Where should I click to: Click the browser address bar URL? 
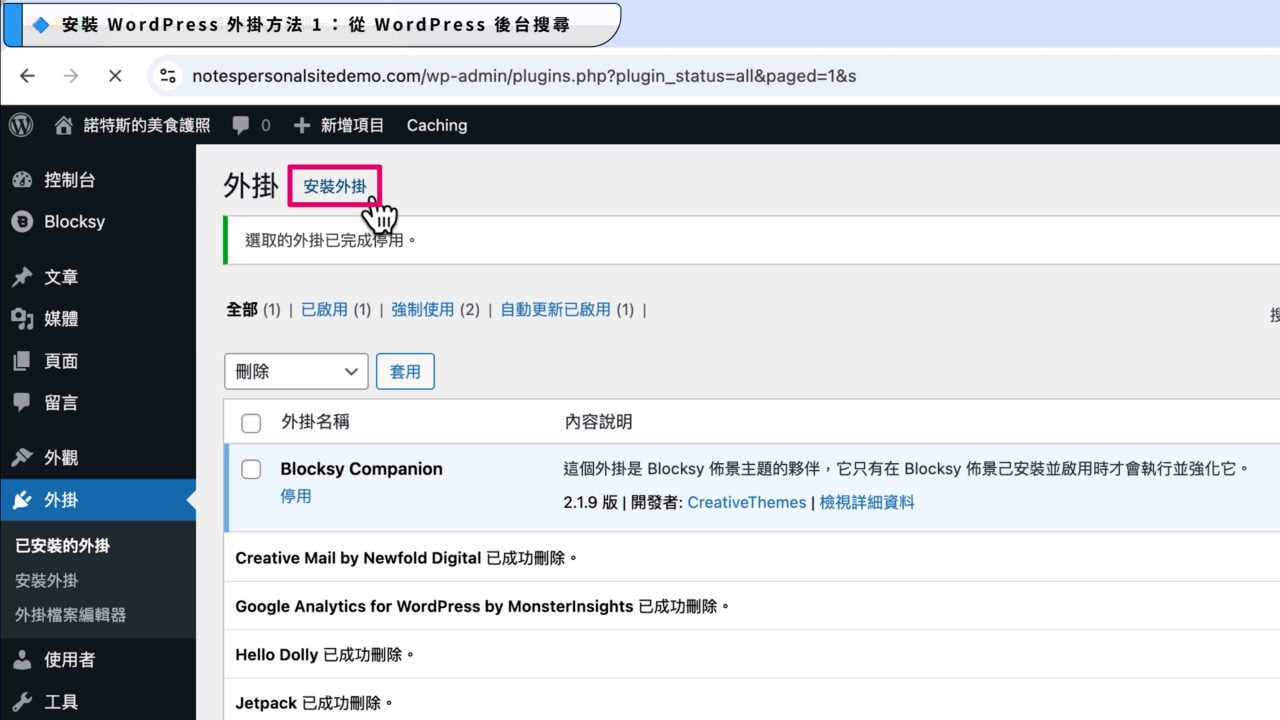pyautogui.click(x=524, y=76)
